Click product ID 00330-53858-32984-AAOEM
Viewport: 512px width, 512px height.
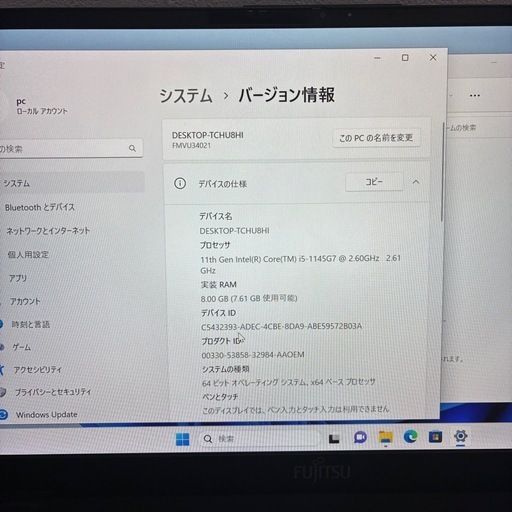tap(253, 355)
